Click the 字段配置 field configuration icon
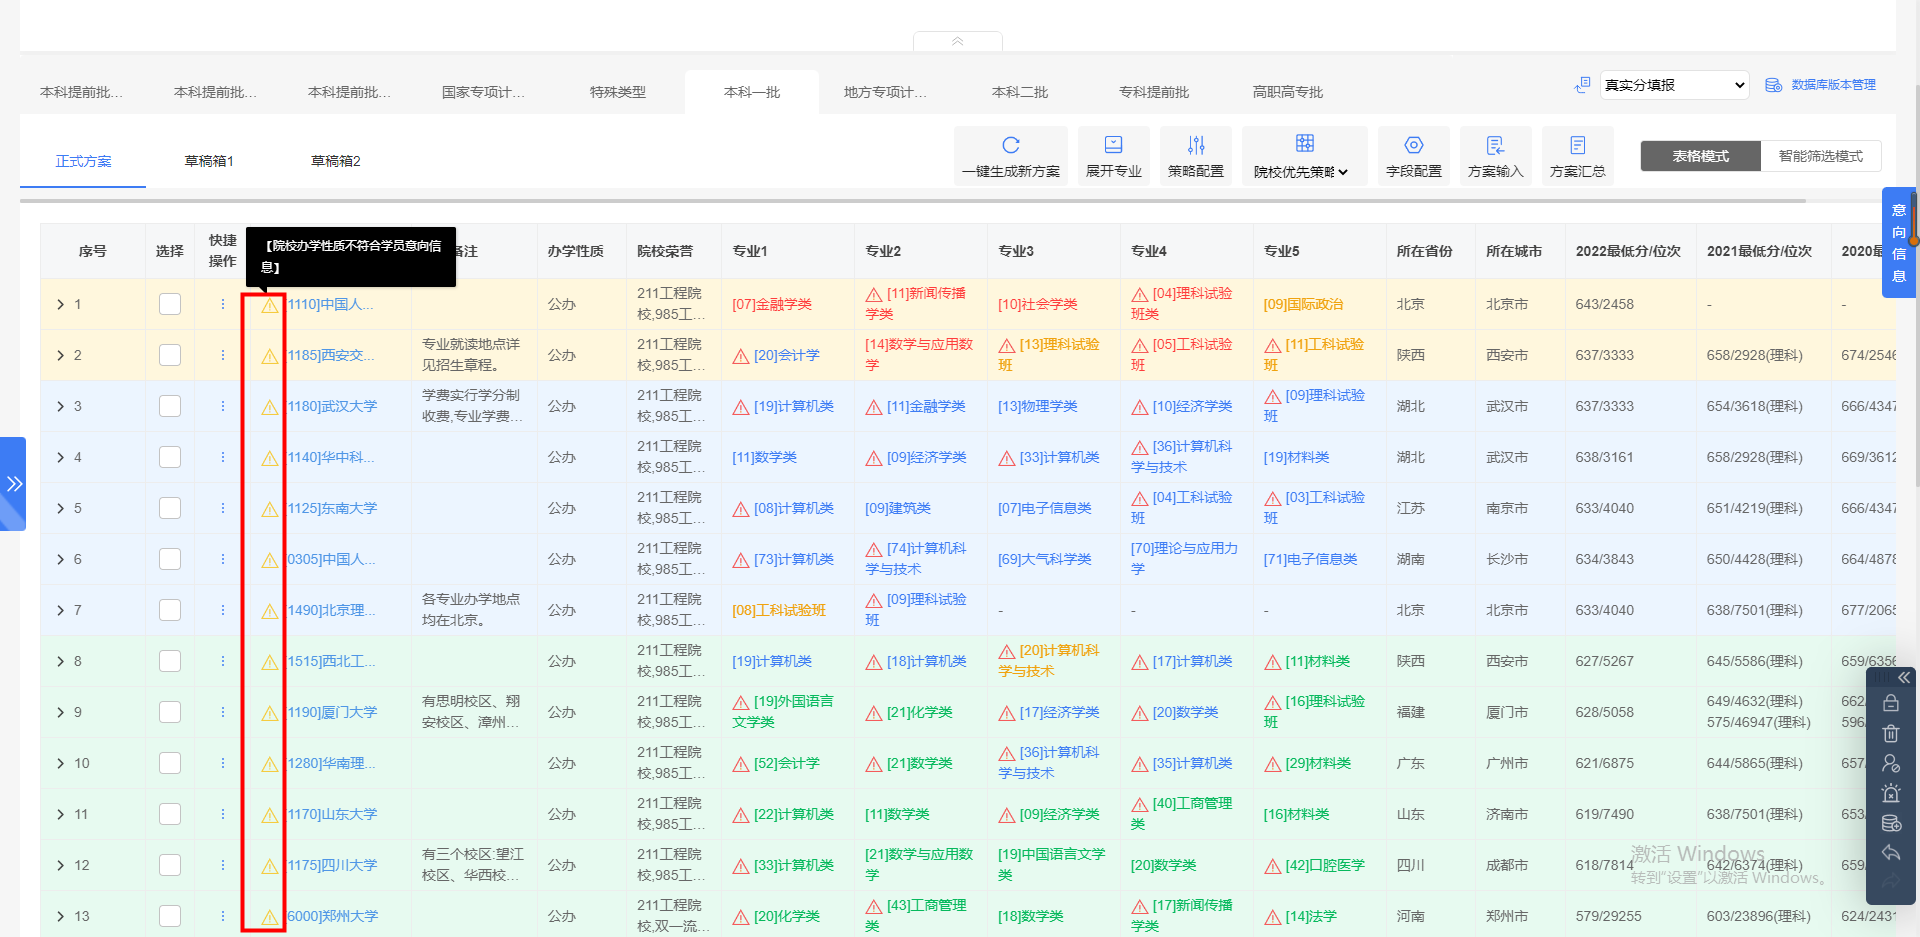Screen dimensions: 1920x937 tap(1413, 144)
